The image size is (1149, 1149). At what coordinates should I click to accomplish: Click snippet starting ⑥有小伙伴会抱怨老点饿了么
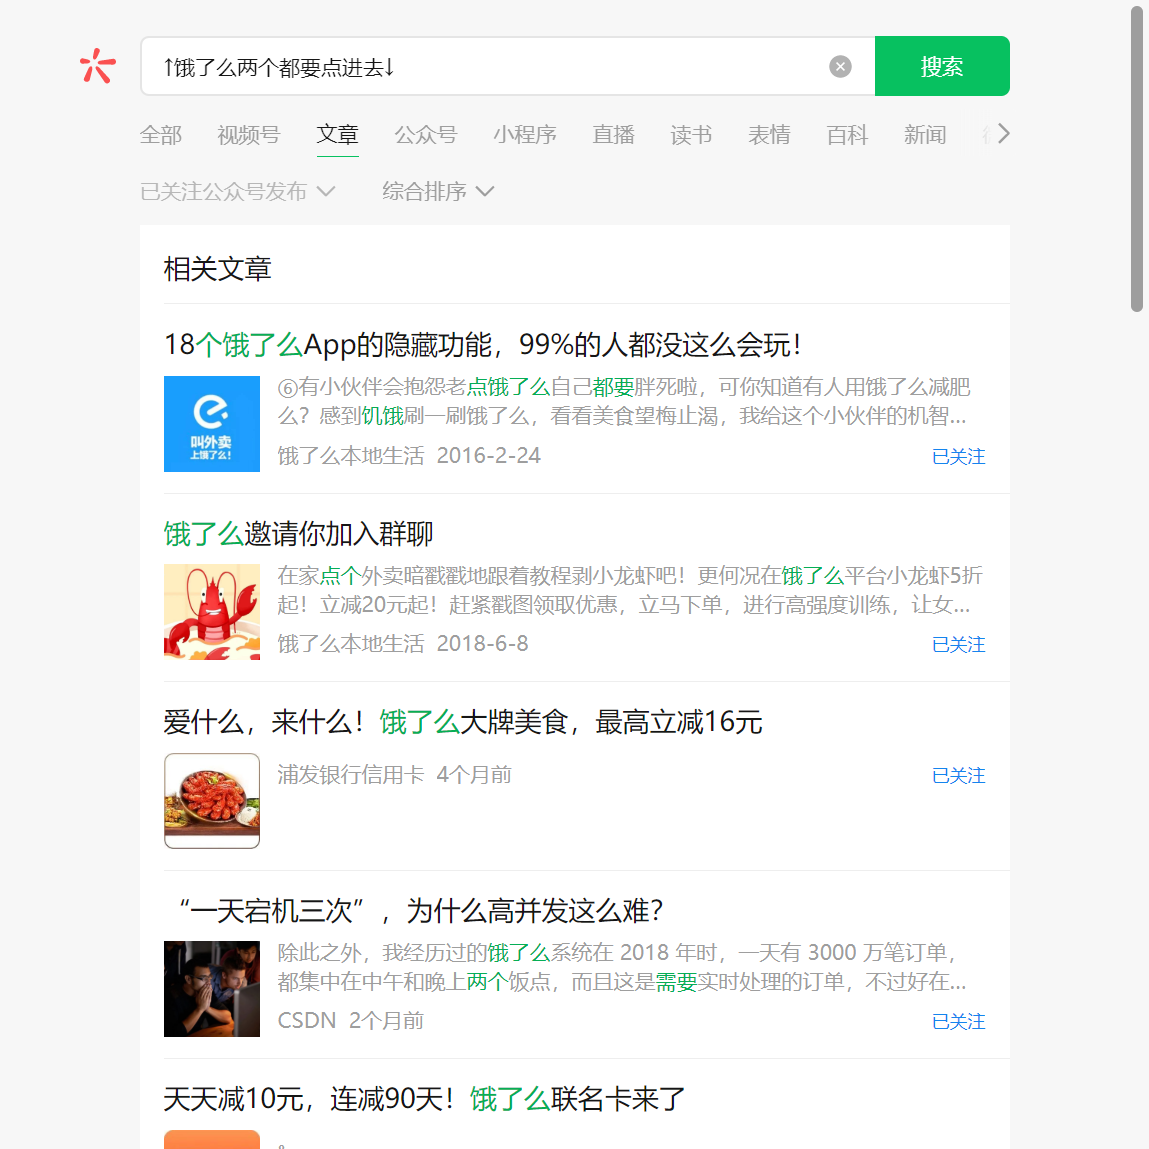pyautogui.click(x=623, y=401)
